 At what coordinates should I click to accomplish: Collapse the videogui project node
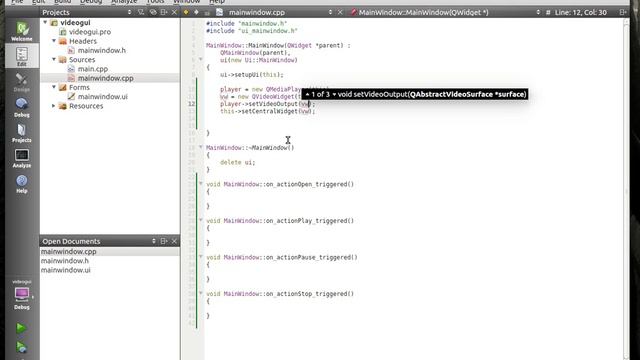[45, 22]
